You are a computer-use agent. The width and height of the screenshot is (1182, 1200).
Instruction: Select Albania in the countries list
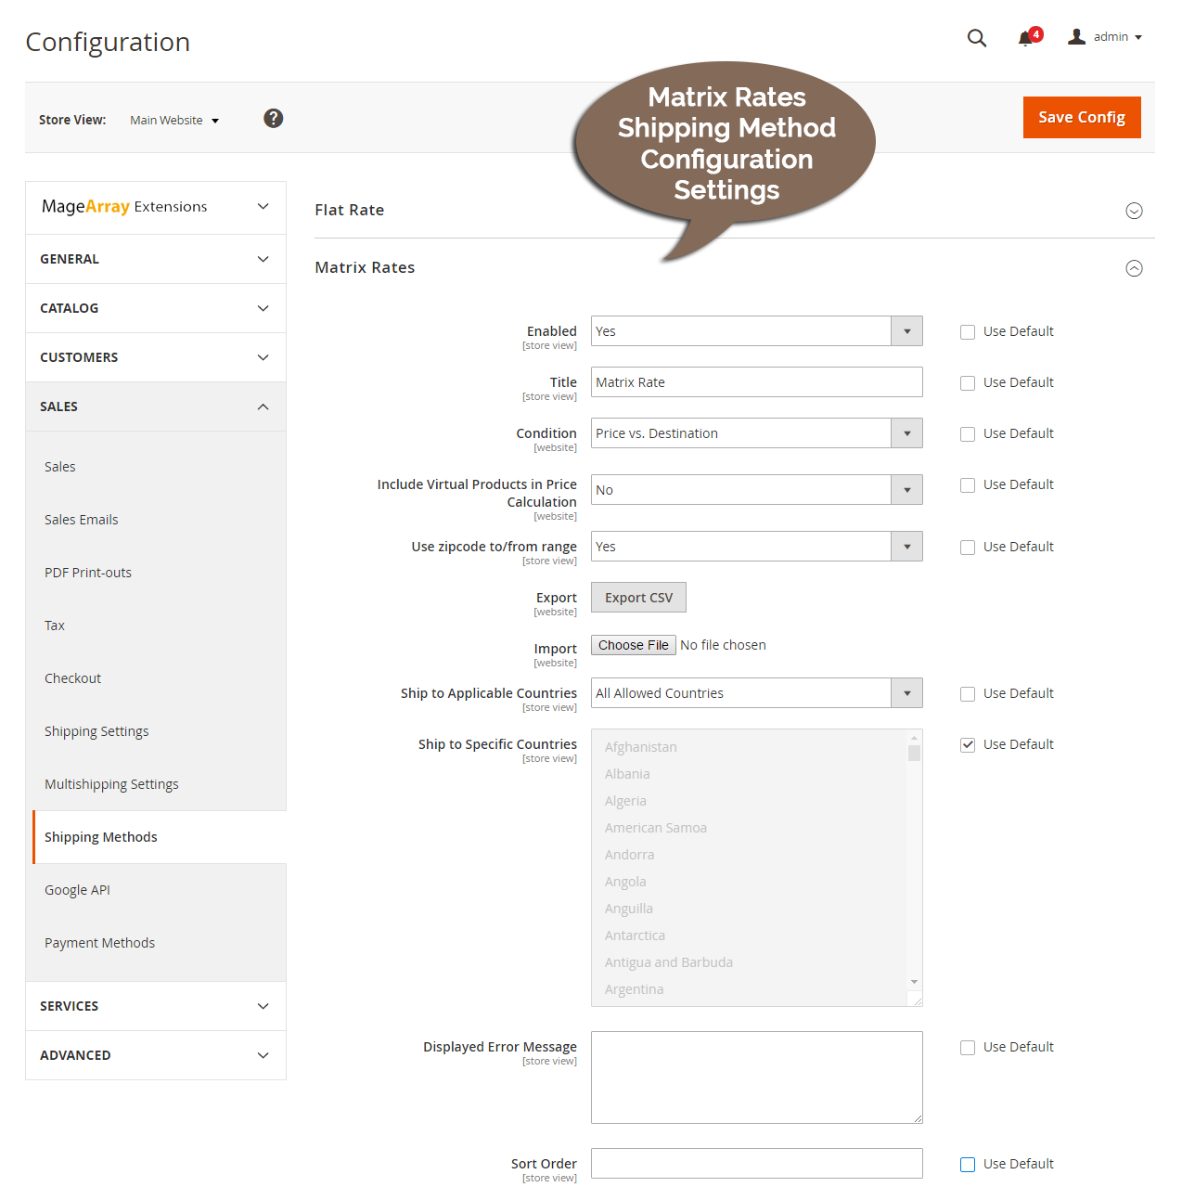627,773
